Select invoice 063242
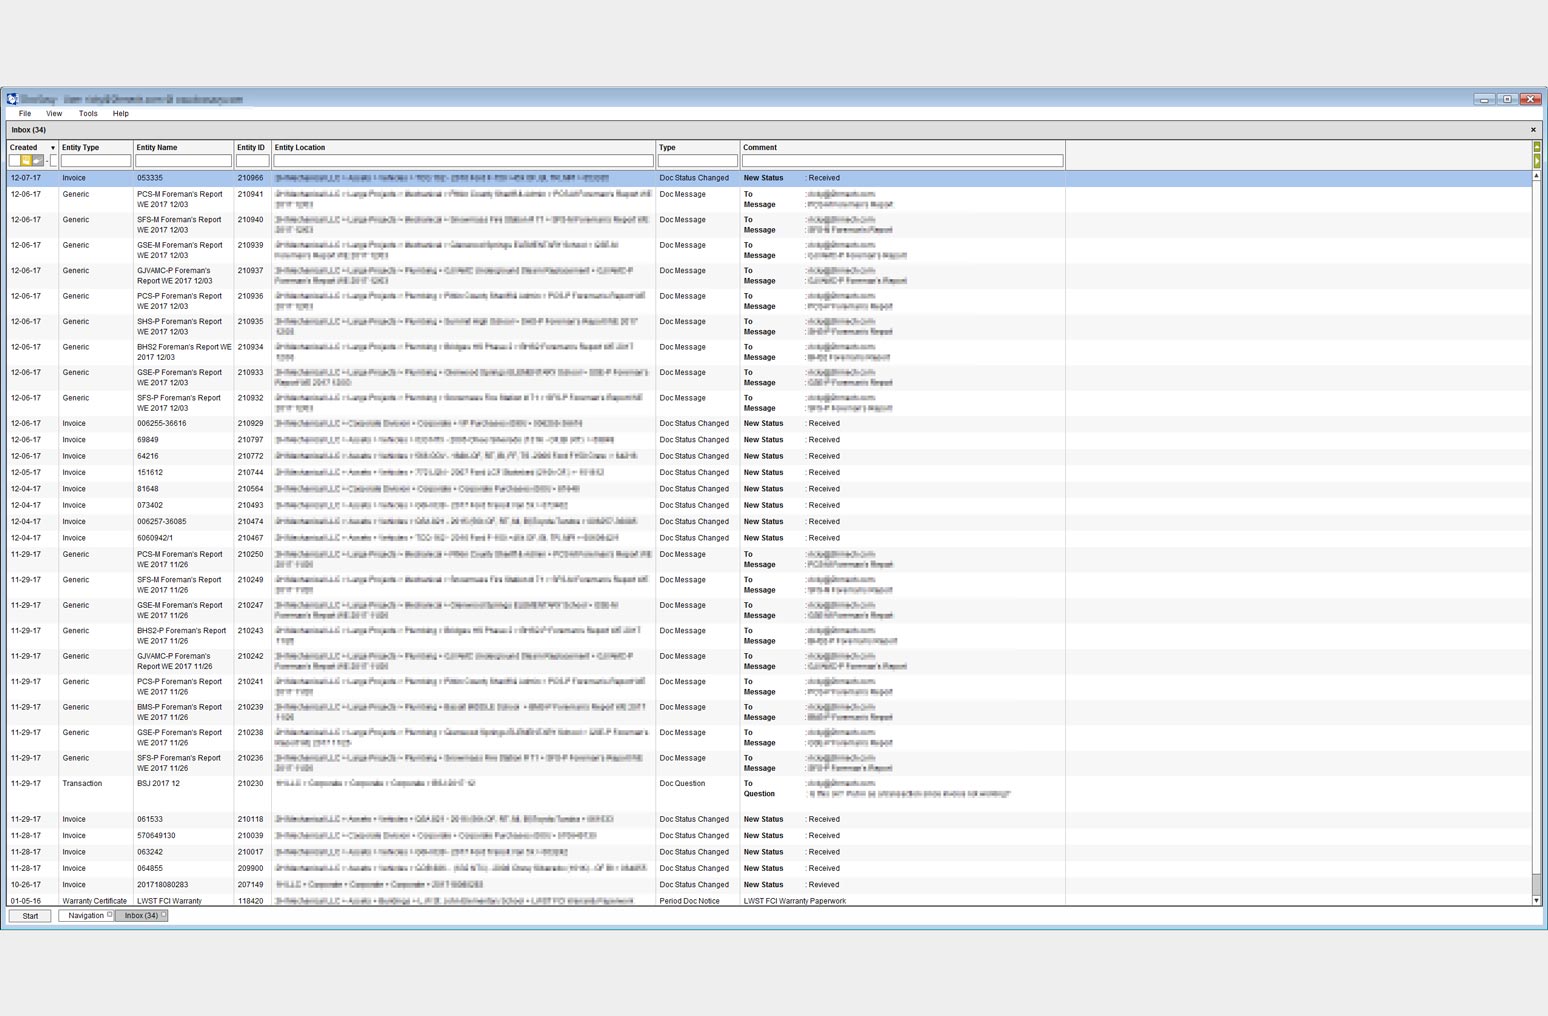Viewport: 1548px width, 1016px height. (x=769, y=852)
